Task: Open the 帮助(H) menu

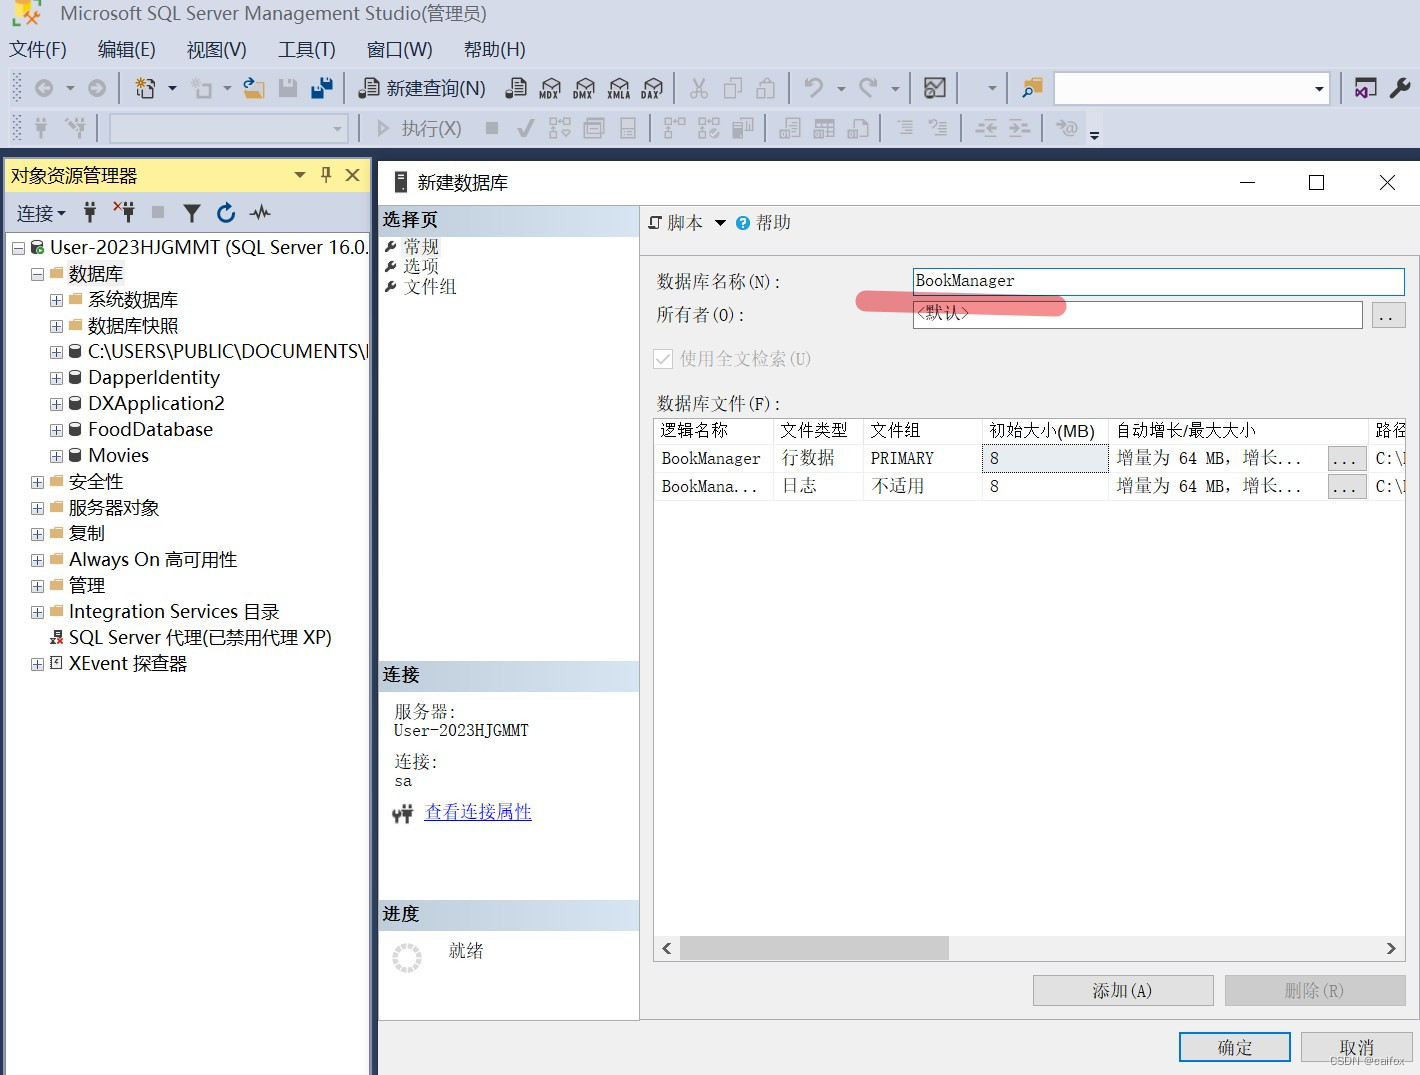Action: [495, 50]
